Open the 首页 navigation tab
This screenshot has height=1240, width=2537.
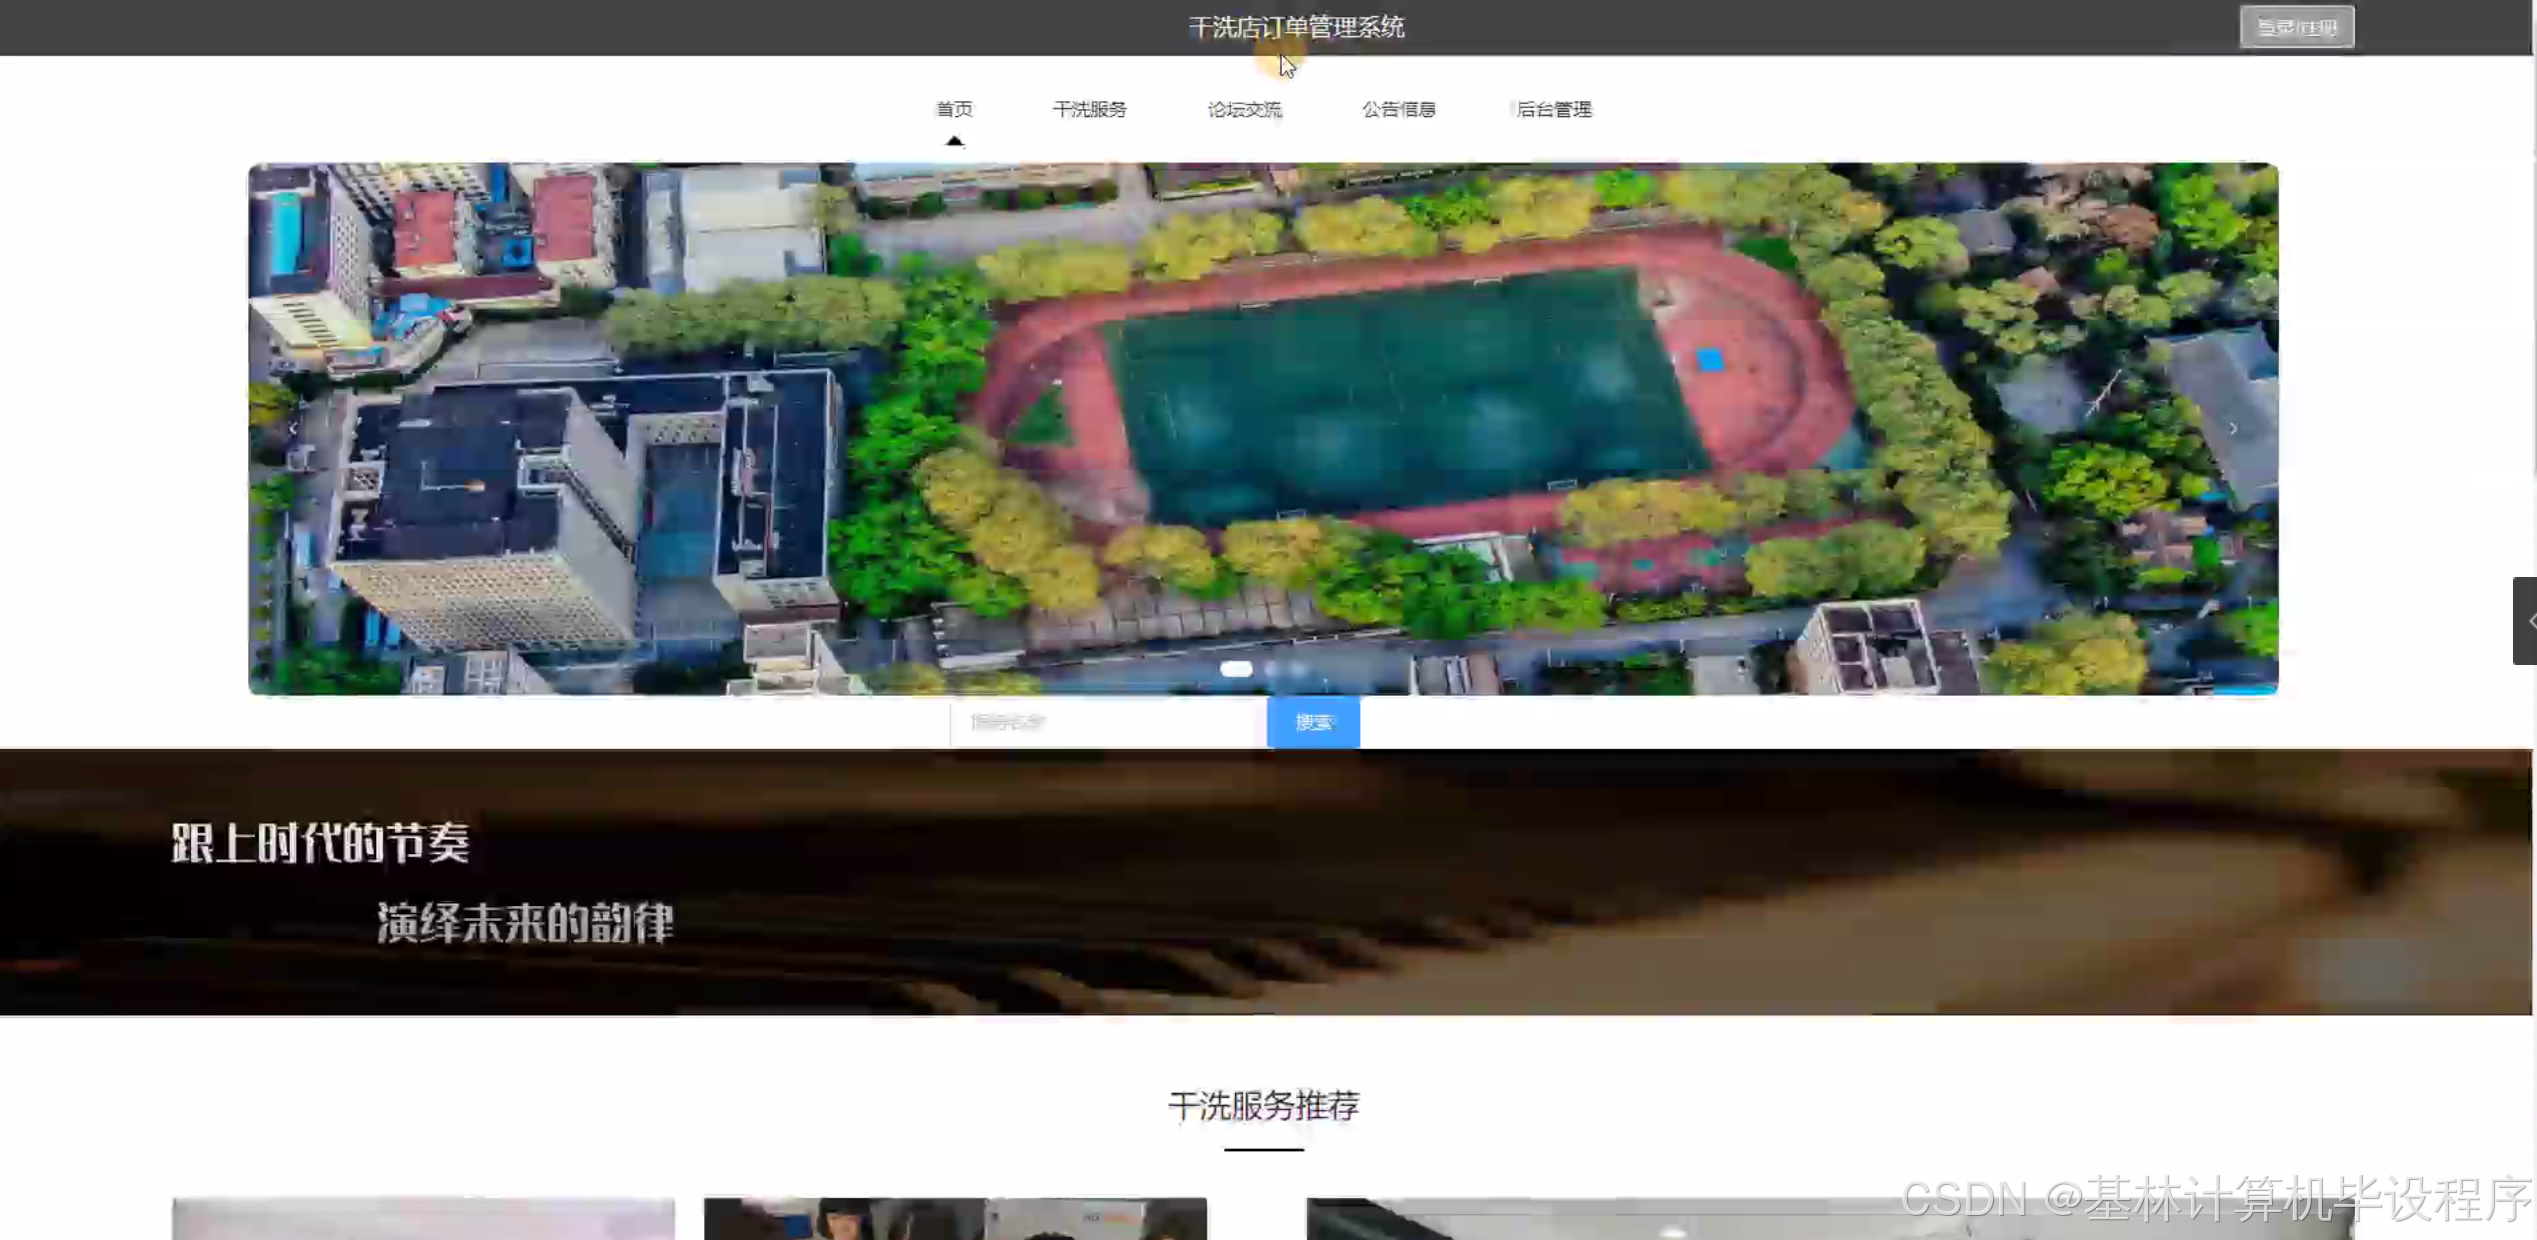click(954, 109)
